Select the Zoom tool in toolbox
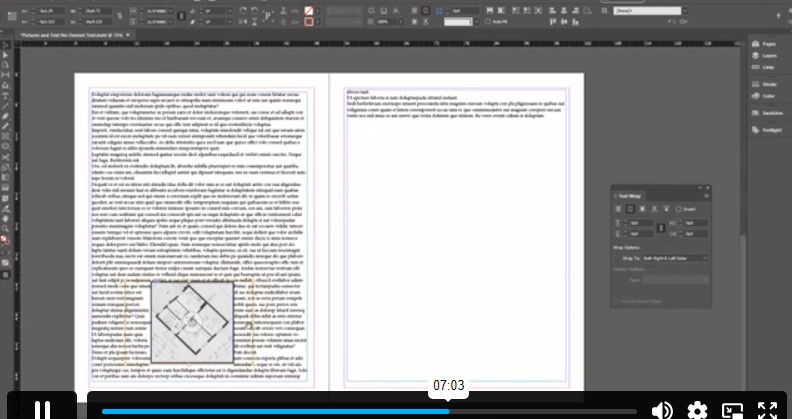 pyautogui.click(x=6, y=229)
